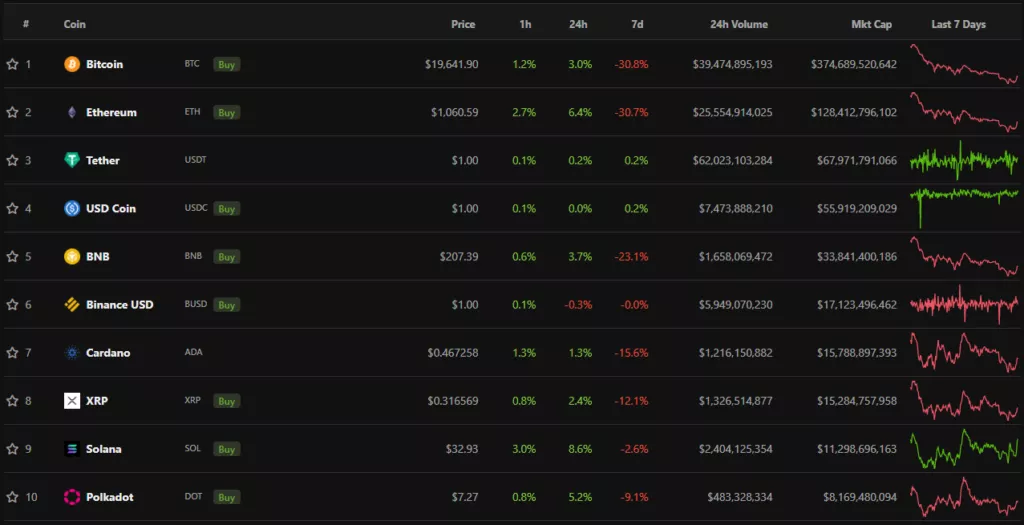The image size is (1024, 525).
Task: Sort by the 7d change header
Action: pos(637,24)
